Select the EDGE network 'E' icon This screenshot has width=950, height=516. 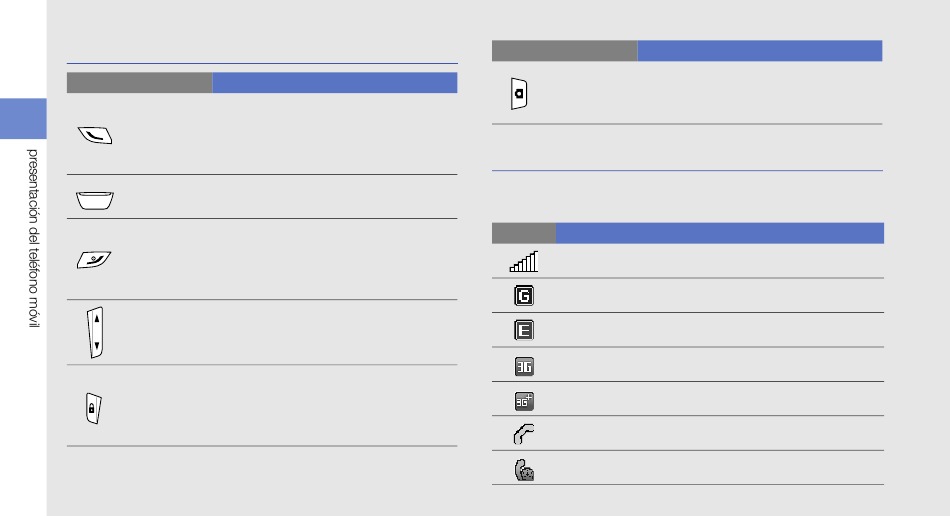(524, 330)
